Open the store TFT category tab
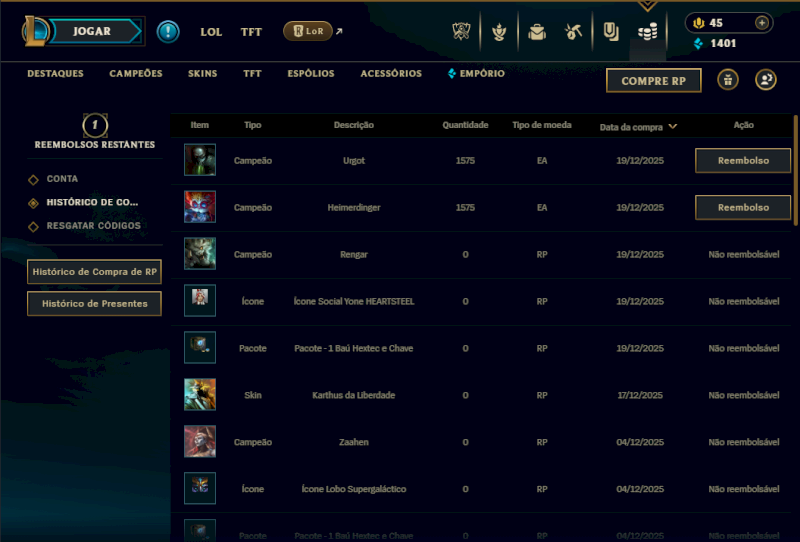800x542 pixels. tap(252, 73)
